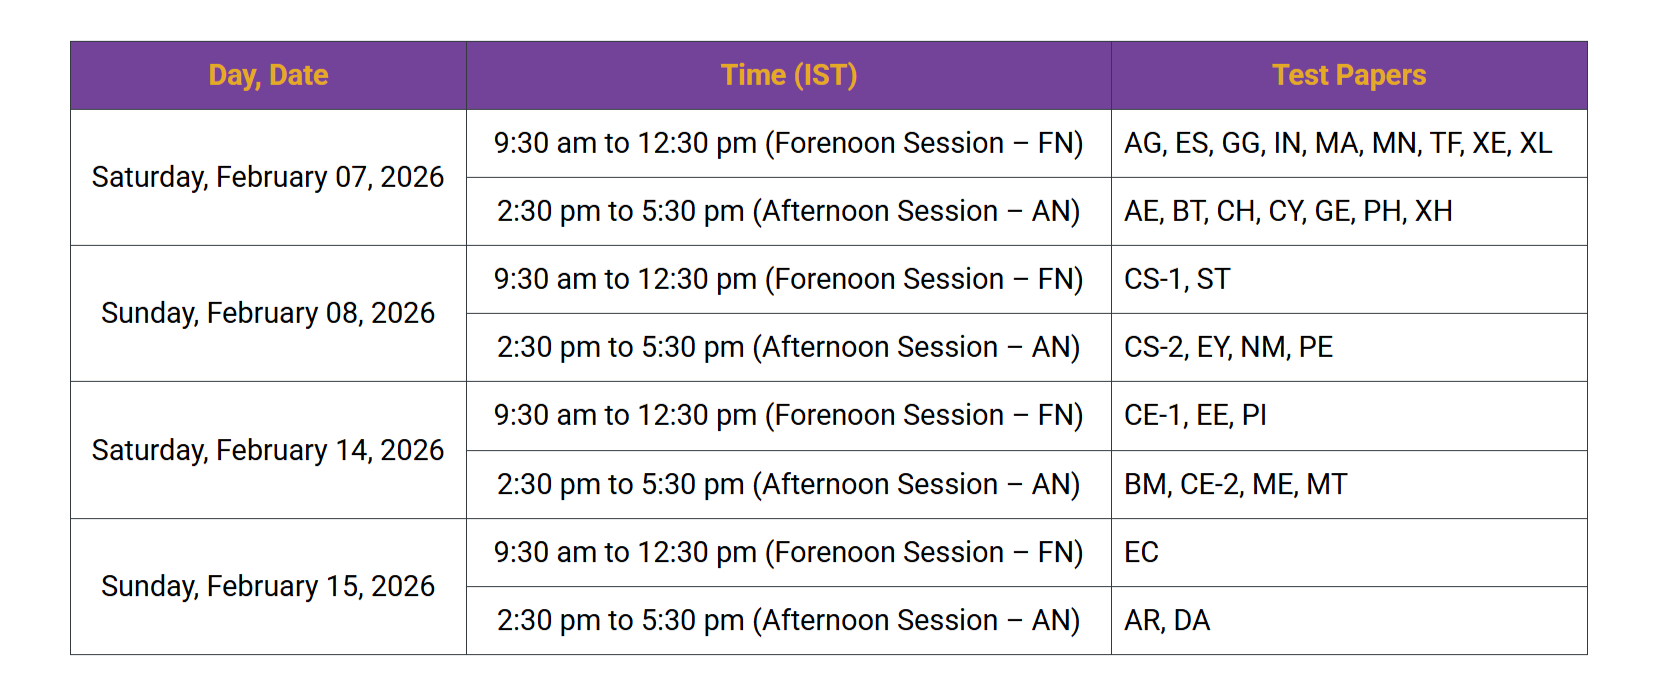
Task: Click the 'Test Papers' column header
Action: pyautogui.click(x=1348, y=75)
